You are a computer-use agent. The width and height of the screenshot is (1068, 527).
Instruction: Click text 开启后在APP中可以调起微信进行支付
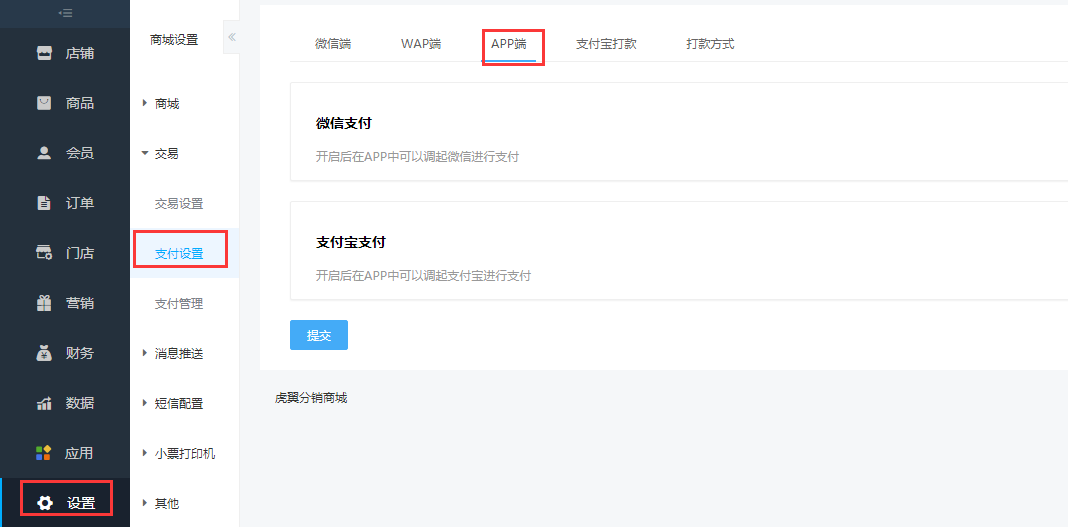(x=418, y=157)
